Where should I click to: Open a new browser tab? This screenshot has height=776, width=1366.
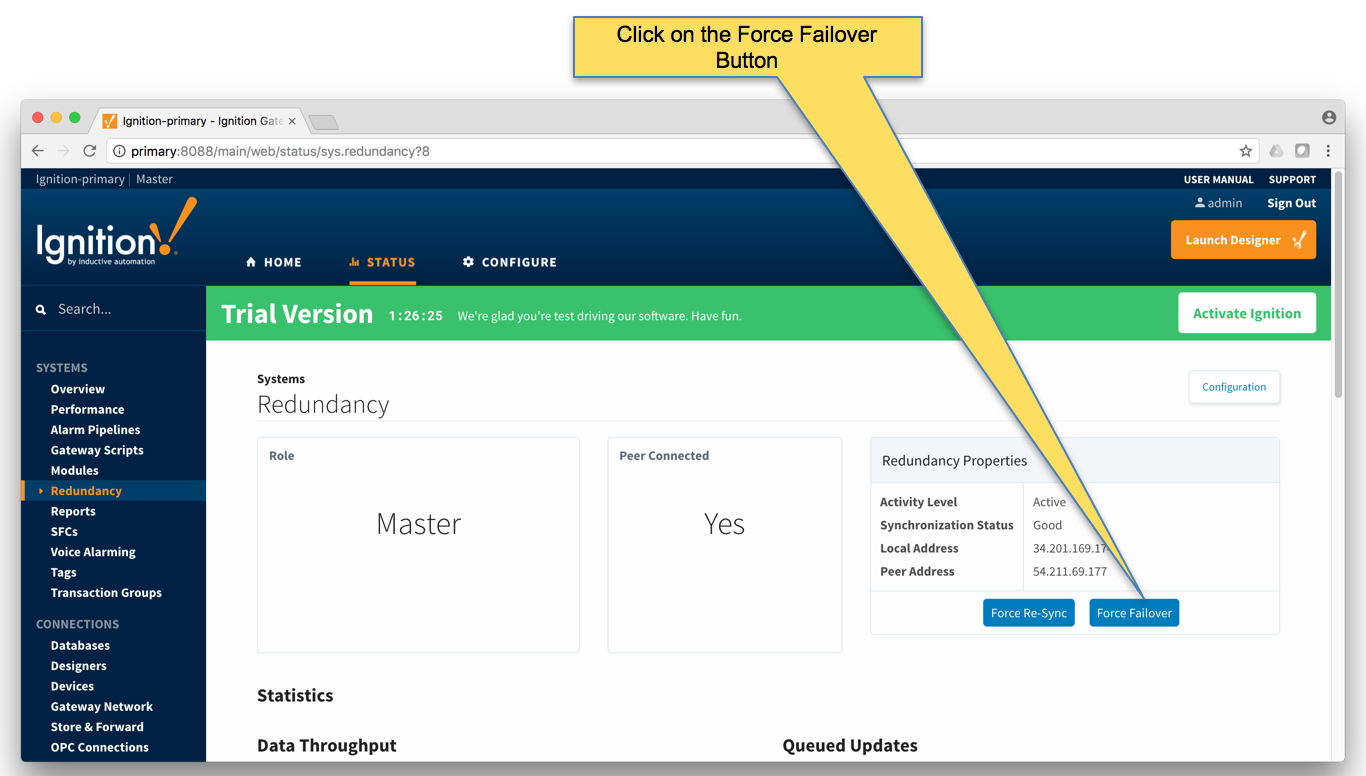pos(323,122)
